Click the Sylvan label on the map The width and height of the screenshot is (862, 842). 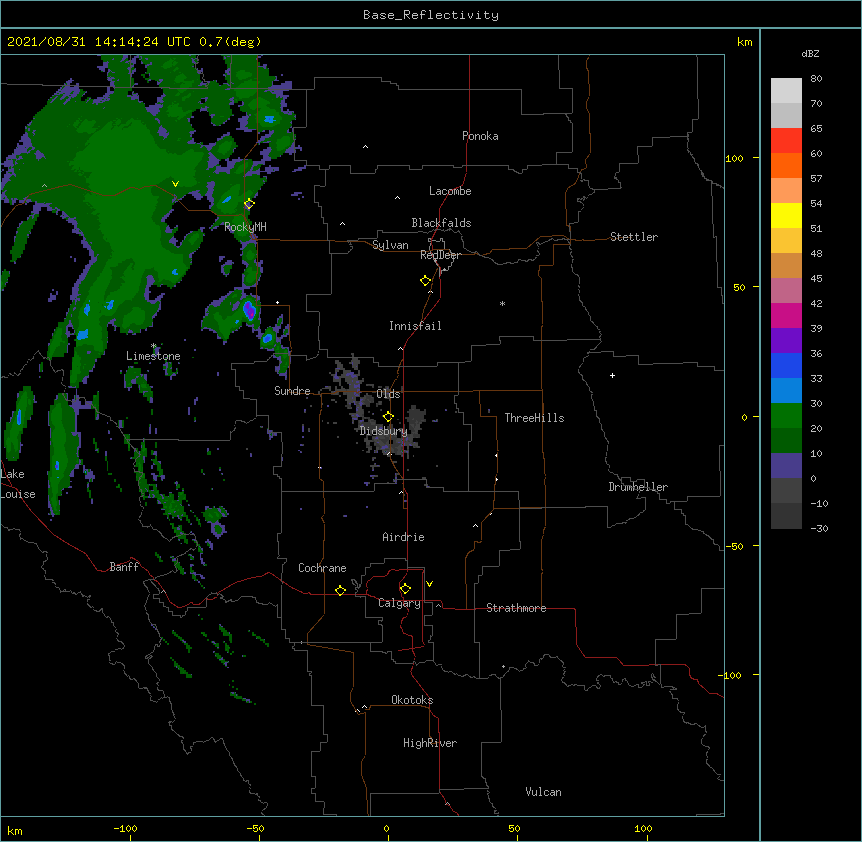390,245
